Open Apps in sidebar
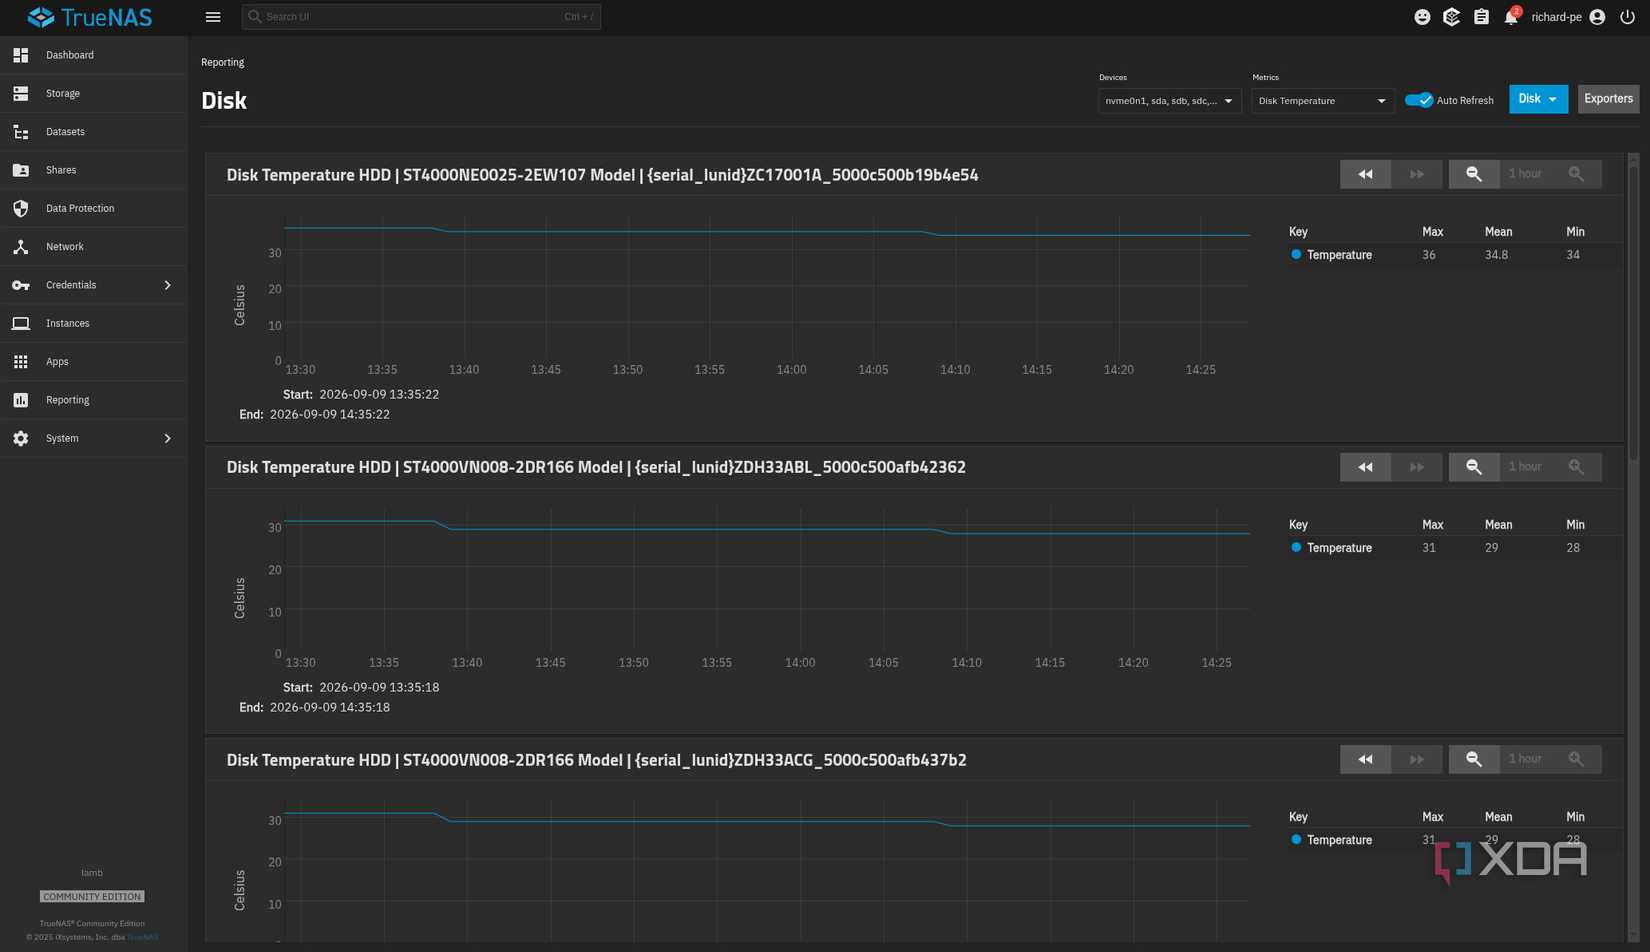 (93, 362)
